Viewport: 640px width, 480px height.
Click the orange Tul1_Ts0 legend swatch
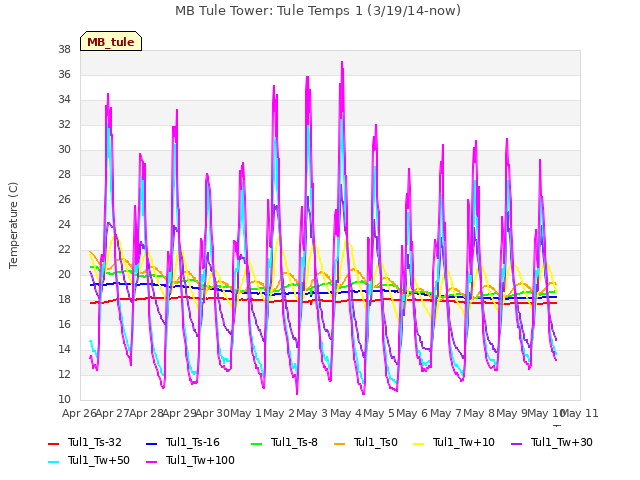pyautogui.click(x=339, y=443)
